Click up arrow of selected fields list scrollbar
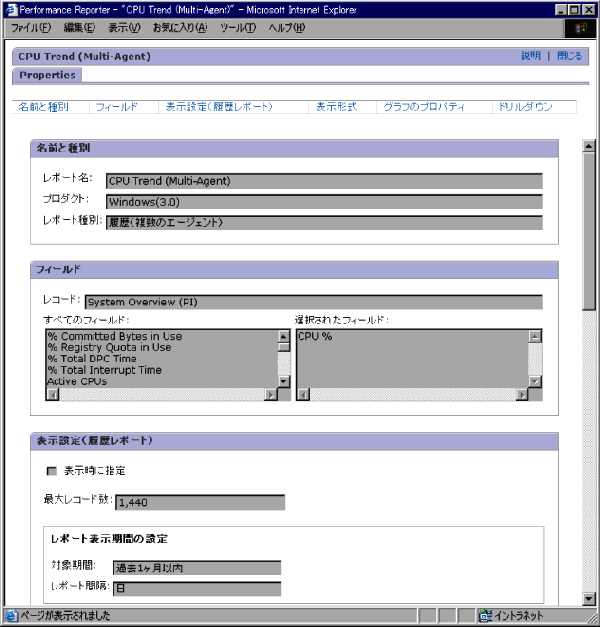The height and width of the screenshot is (627, 600). (x=535, y=336)
